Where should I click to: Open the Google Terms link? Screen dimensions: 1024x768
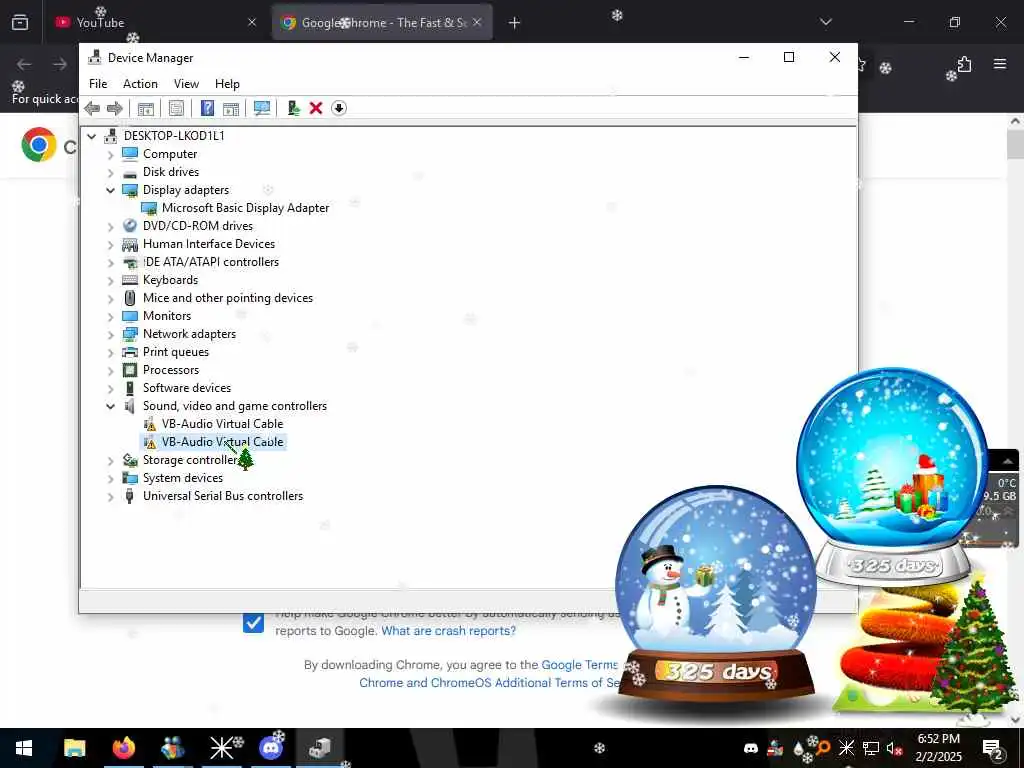pyautogui.click(x=580, y=665)
